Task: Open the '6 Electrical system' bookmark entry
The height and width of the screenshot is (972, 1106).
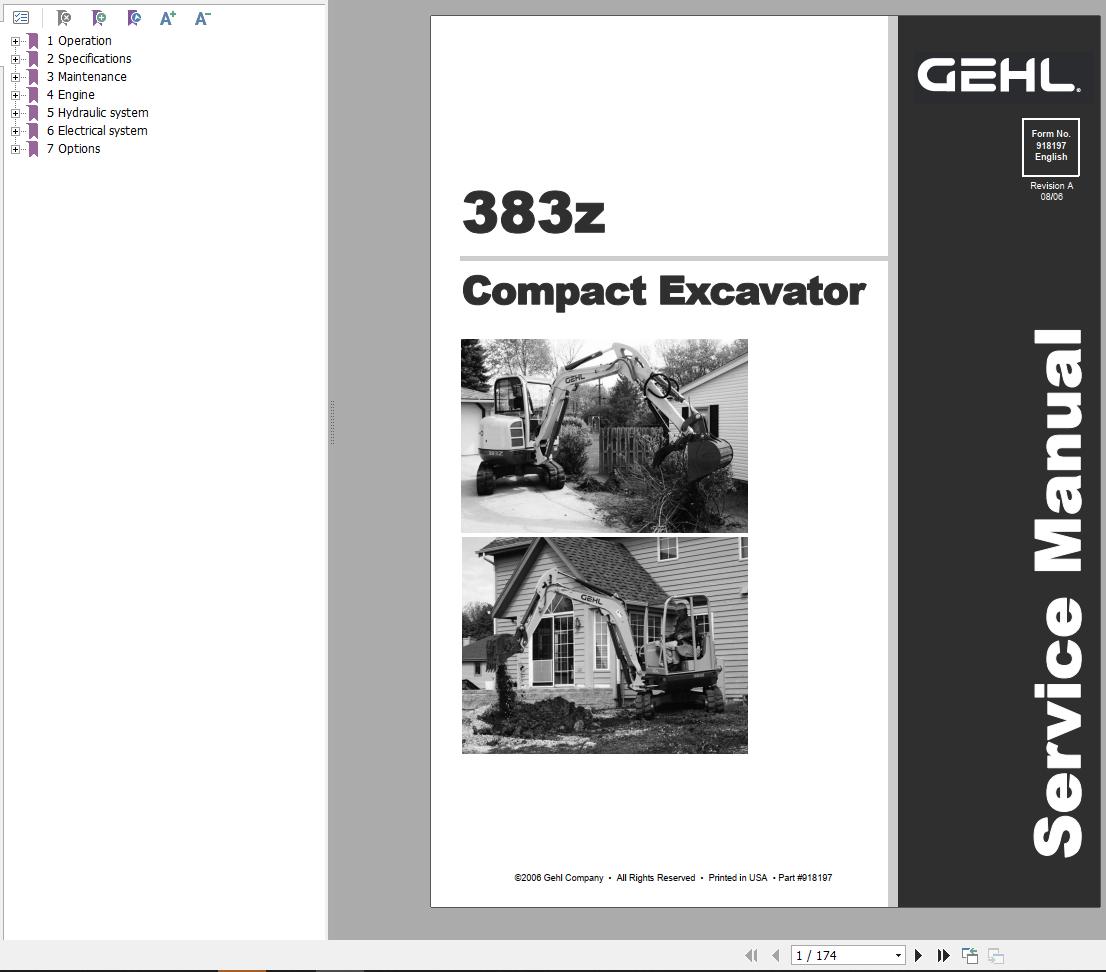Action: coord(97,130)
